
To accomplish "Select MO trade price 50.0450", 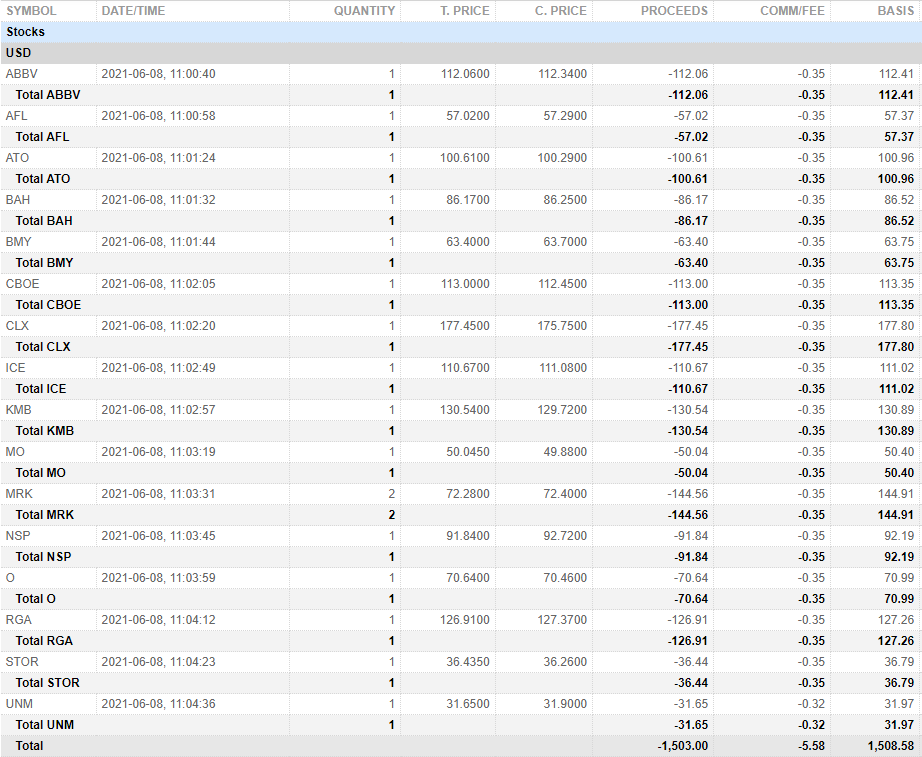I will point(467,452).
